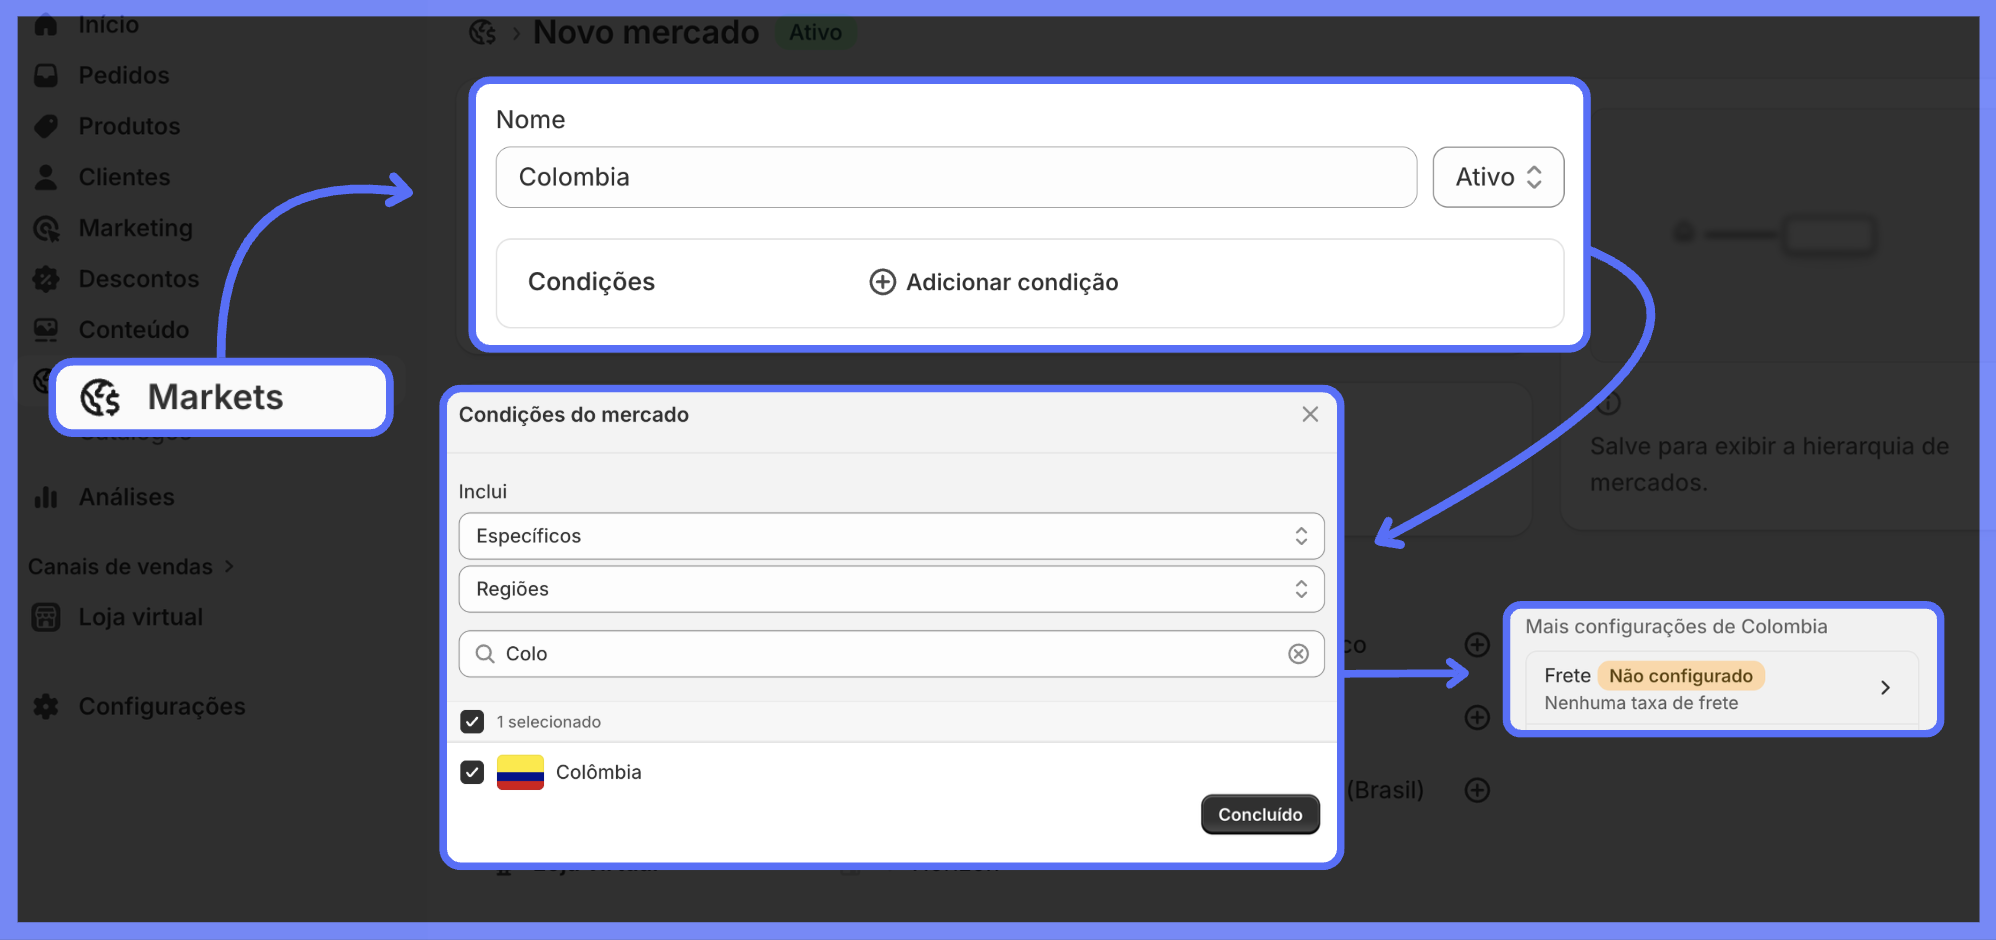
Task: Click the Pedidos inbox icon
Action: [46, 75]
